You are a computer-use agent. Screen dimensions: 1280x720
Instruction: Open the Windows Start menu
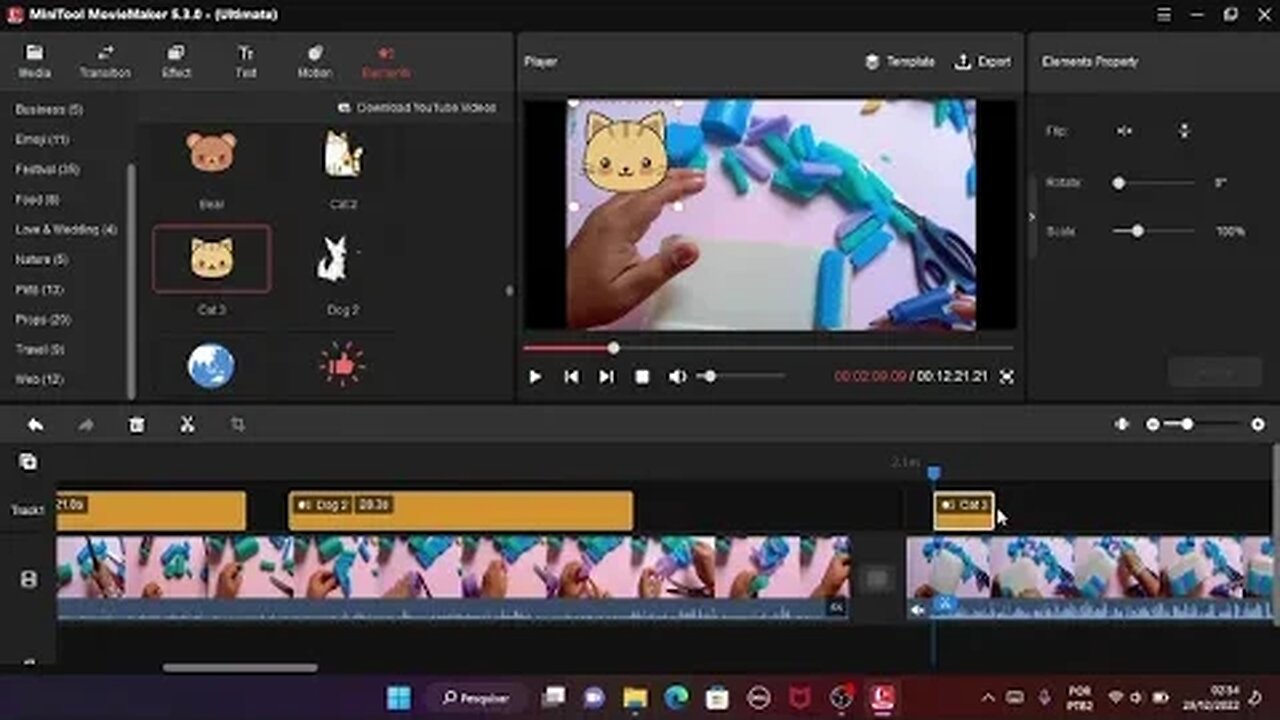399,697
